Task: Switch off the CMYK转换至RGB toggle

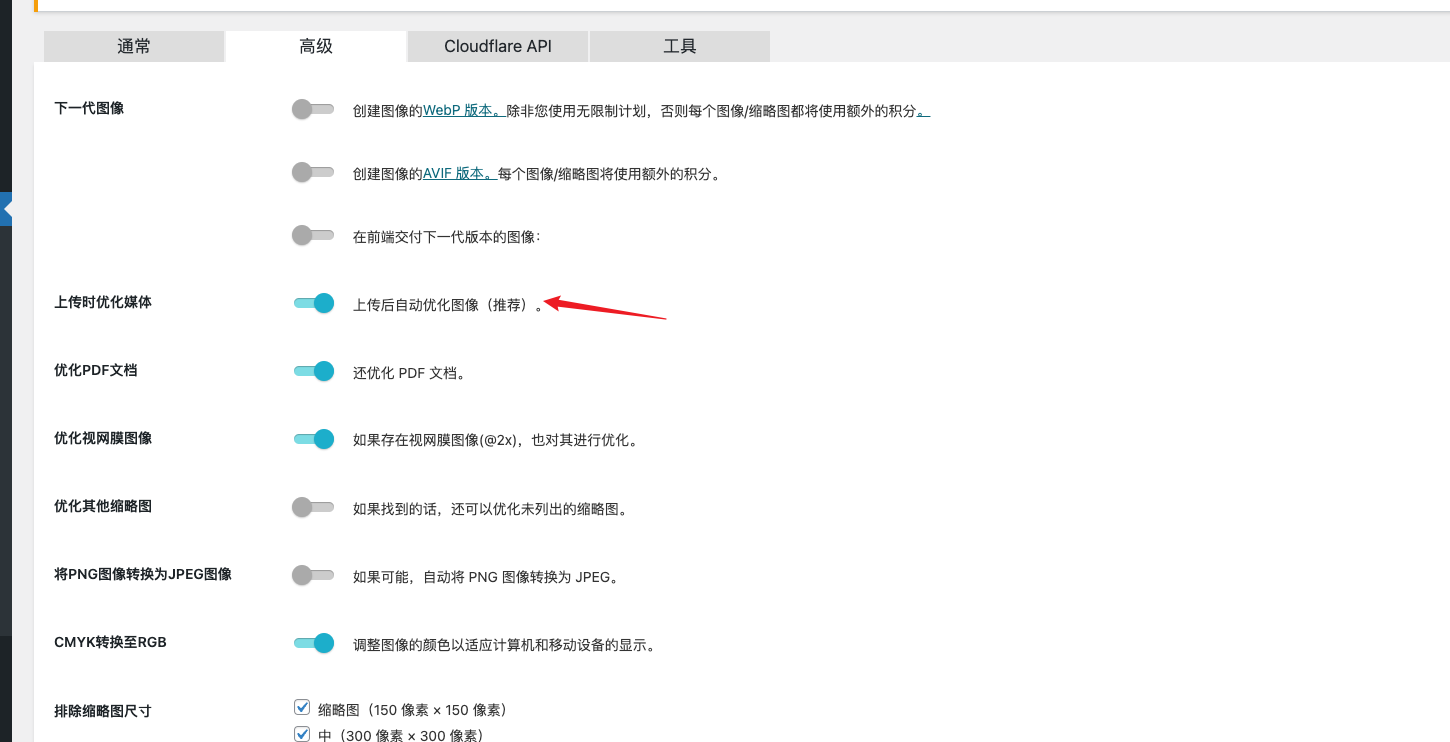Action: point(313,643)
